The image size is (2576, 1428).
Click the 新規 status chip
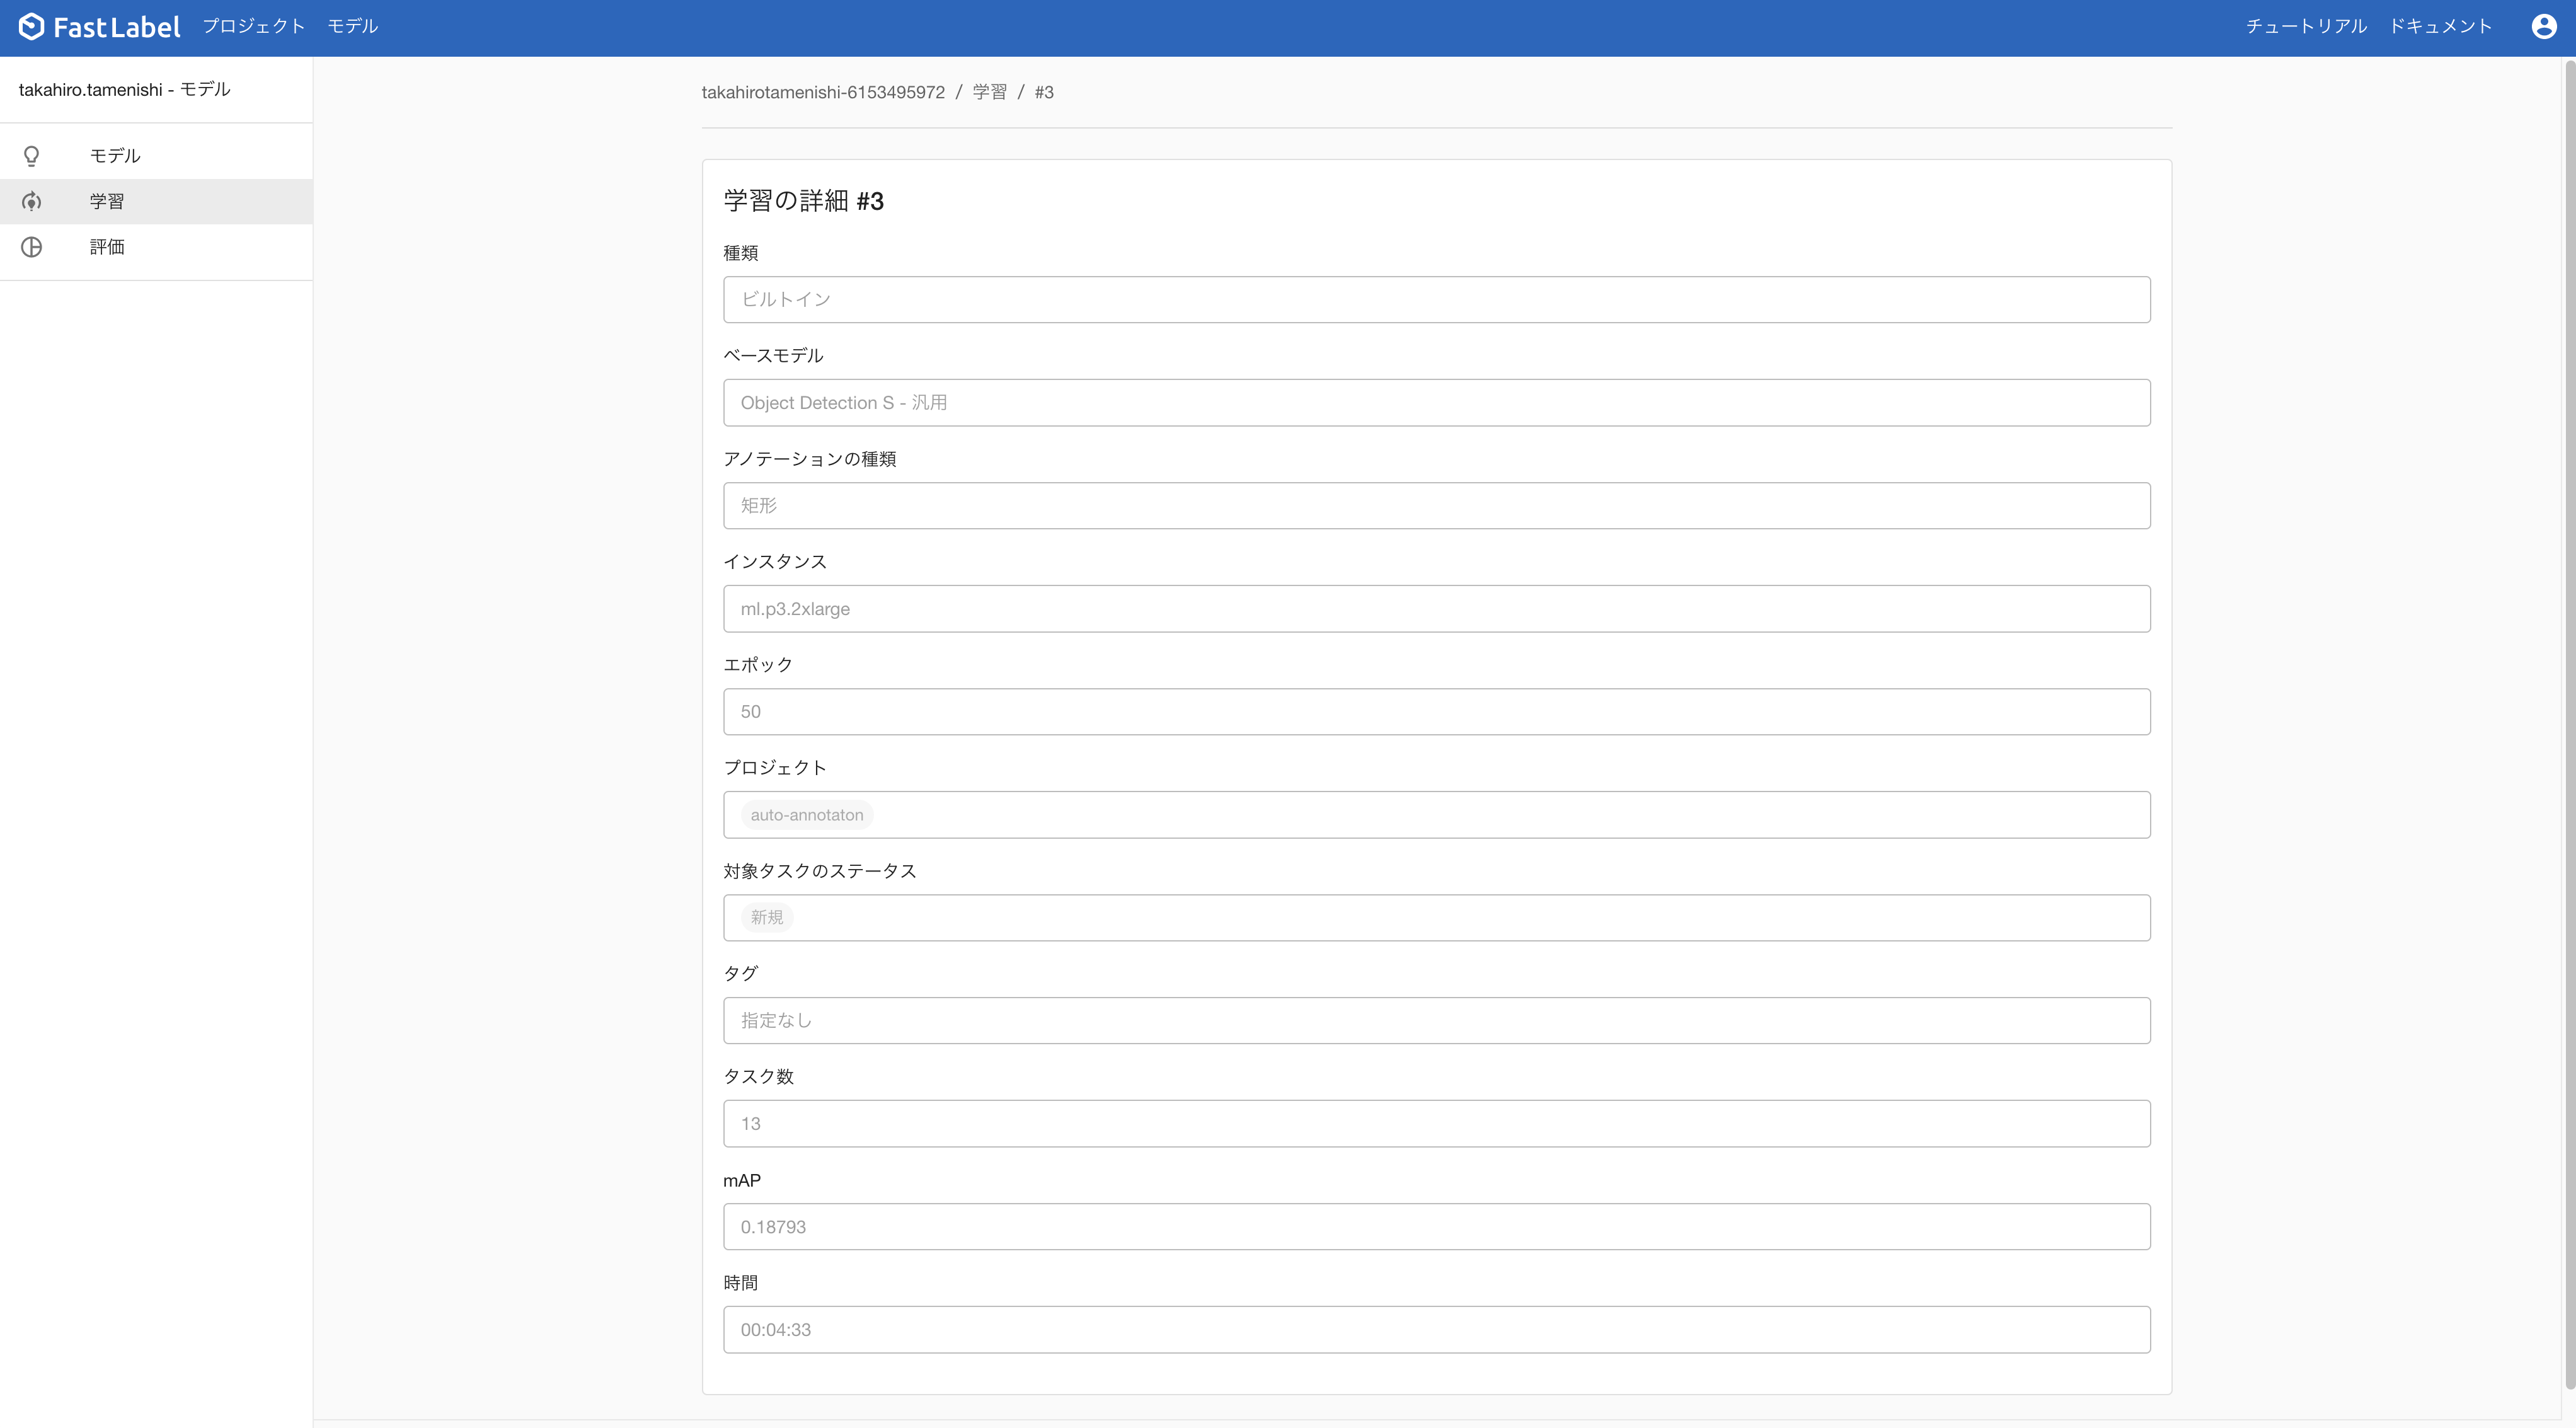766,918
